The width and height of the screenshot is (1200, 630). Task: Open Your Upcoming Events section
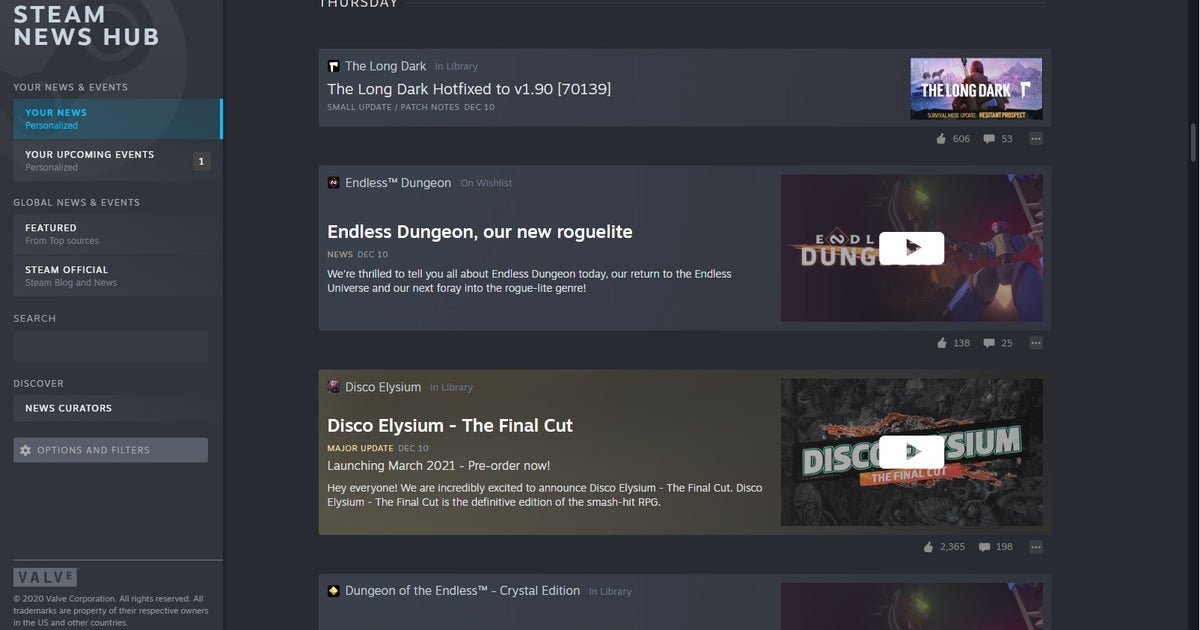click(x=117, y=161)
